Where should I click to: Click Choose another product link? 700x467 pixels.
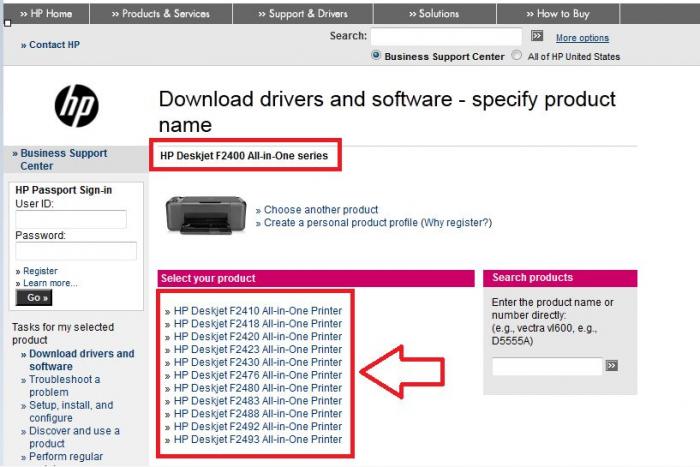[x=317, y=209]
